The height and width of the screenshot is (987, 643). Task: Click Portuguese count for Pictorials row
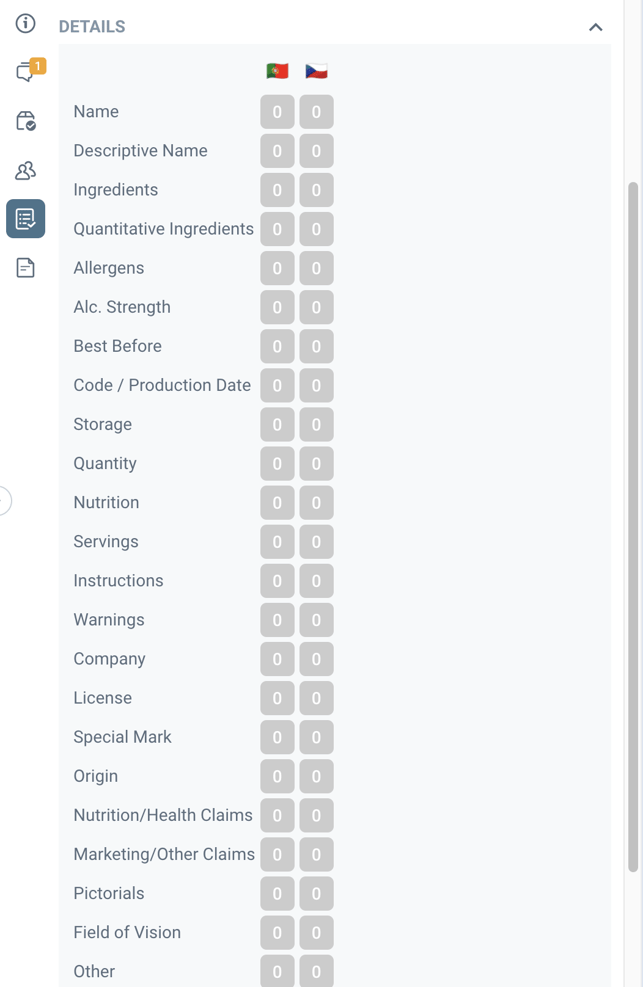click(277, 893)
